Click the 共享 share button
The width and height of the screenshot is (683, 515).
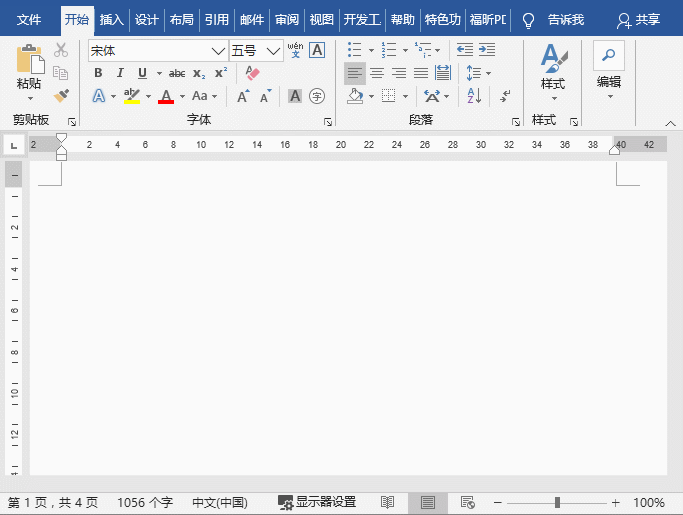click(638, 19)
